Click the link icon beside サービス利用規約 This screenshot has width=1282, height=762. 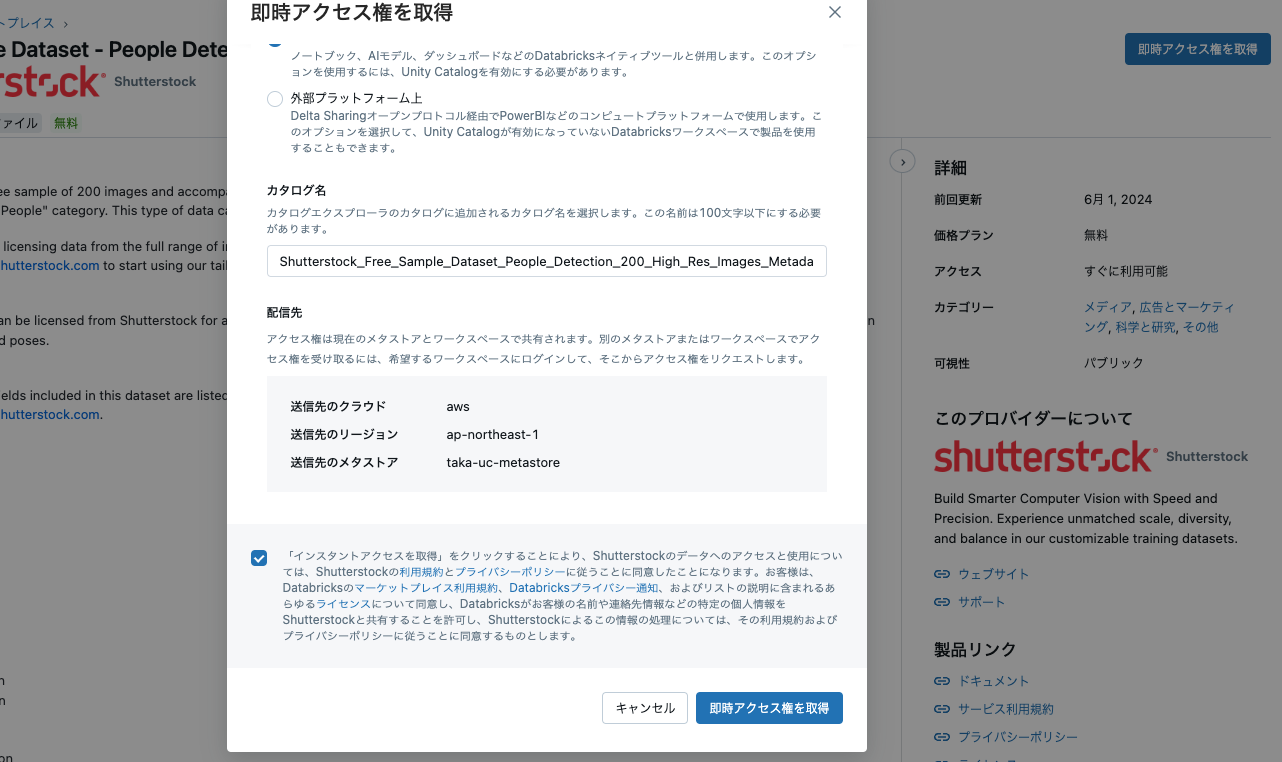point(940,708)
